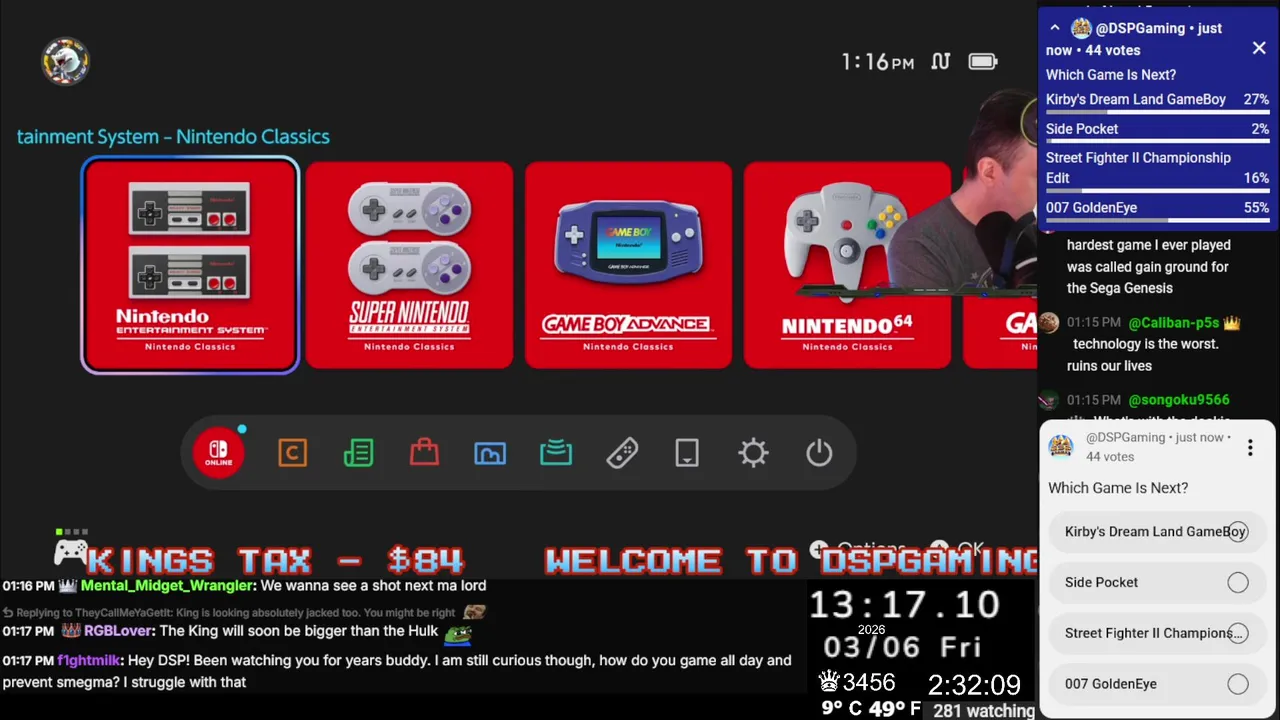This screenshot has height=720, width=1280.
Task: Close the poll results banner
Action: 1259,48
